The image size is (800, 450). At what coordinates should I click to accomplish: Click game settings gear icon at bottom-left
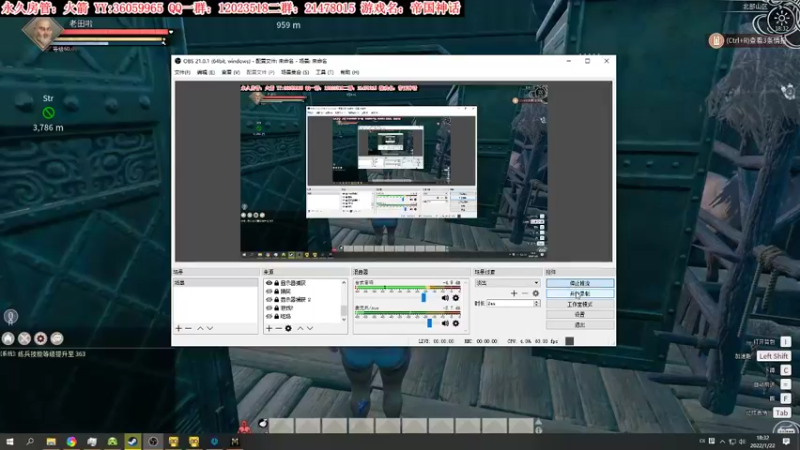click(41, 338)
